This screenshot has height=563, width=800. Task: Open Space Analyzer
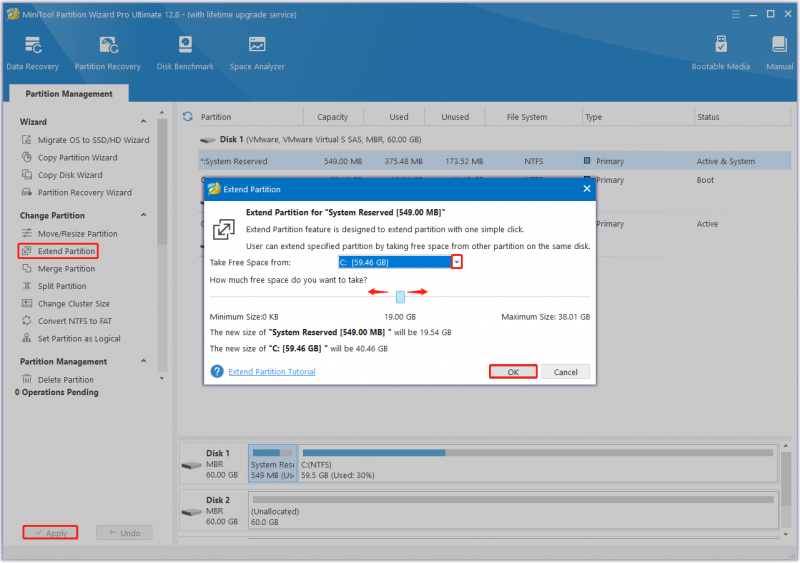click(x=257, y=53)
